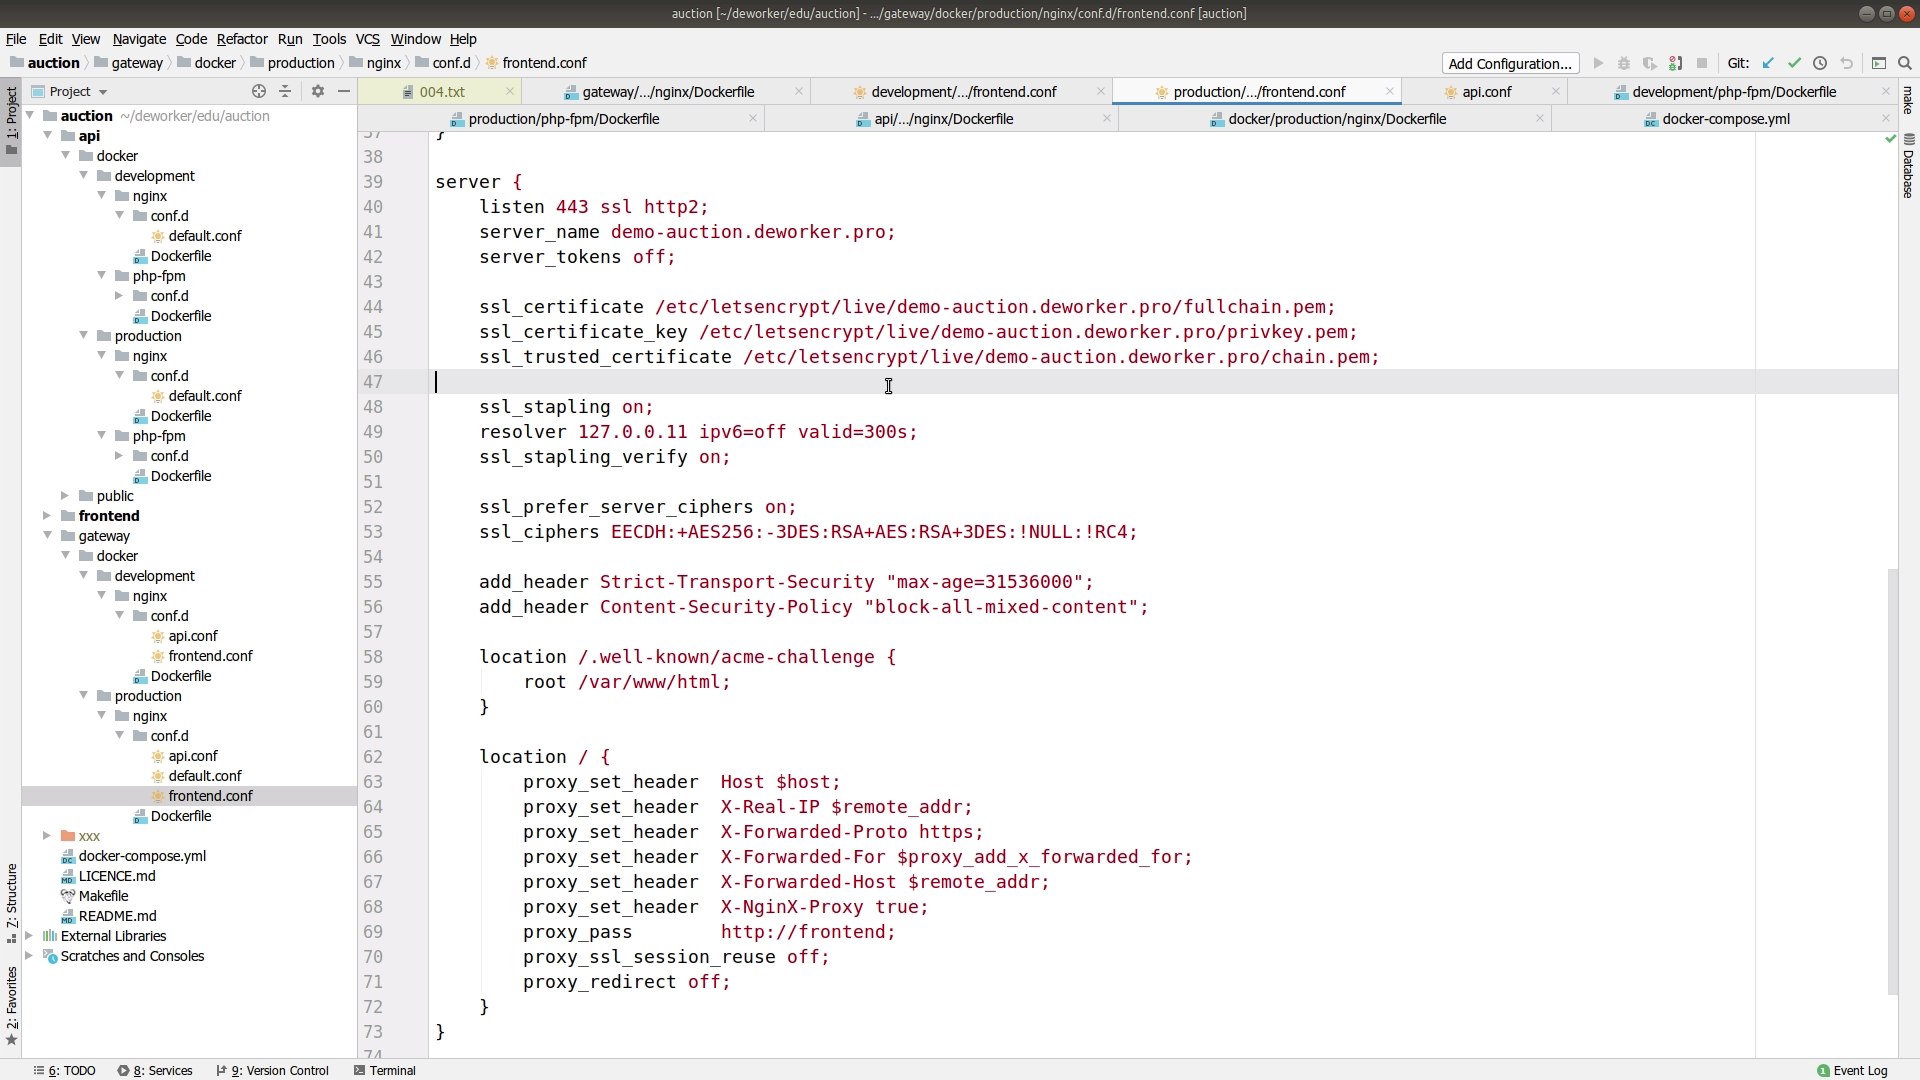
Task: Select frontend.conf file in production nginx conf
Action: tap(210, 795)
